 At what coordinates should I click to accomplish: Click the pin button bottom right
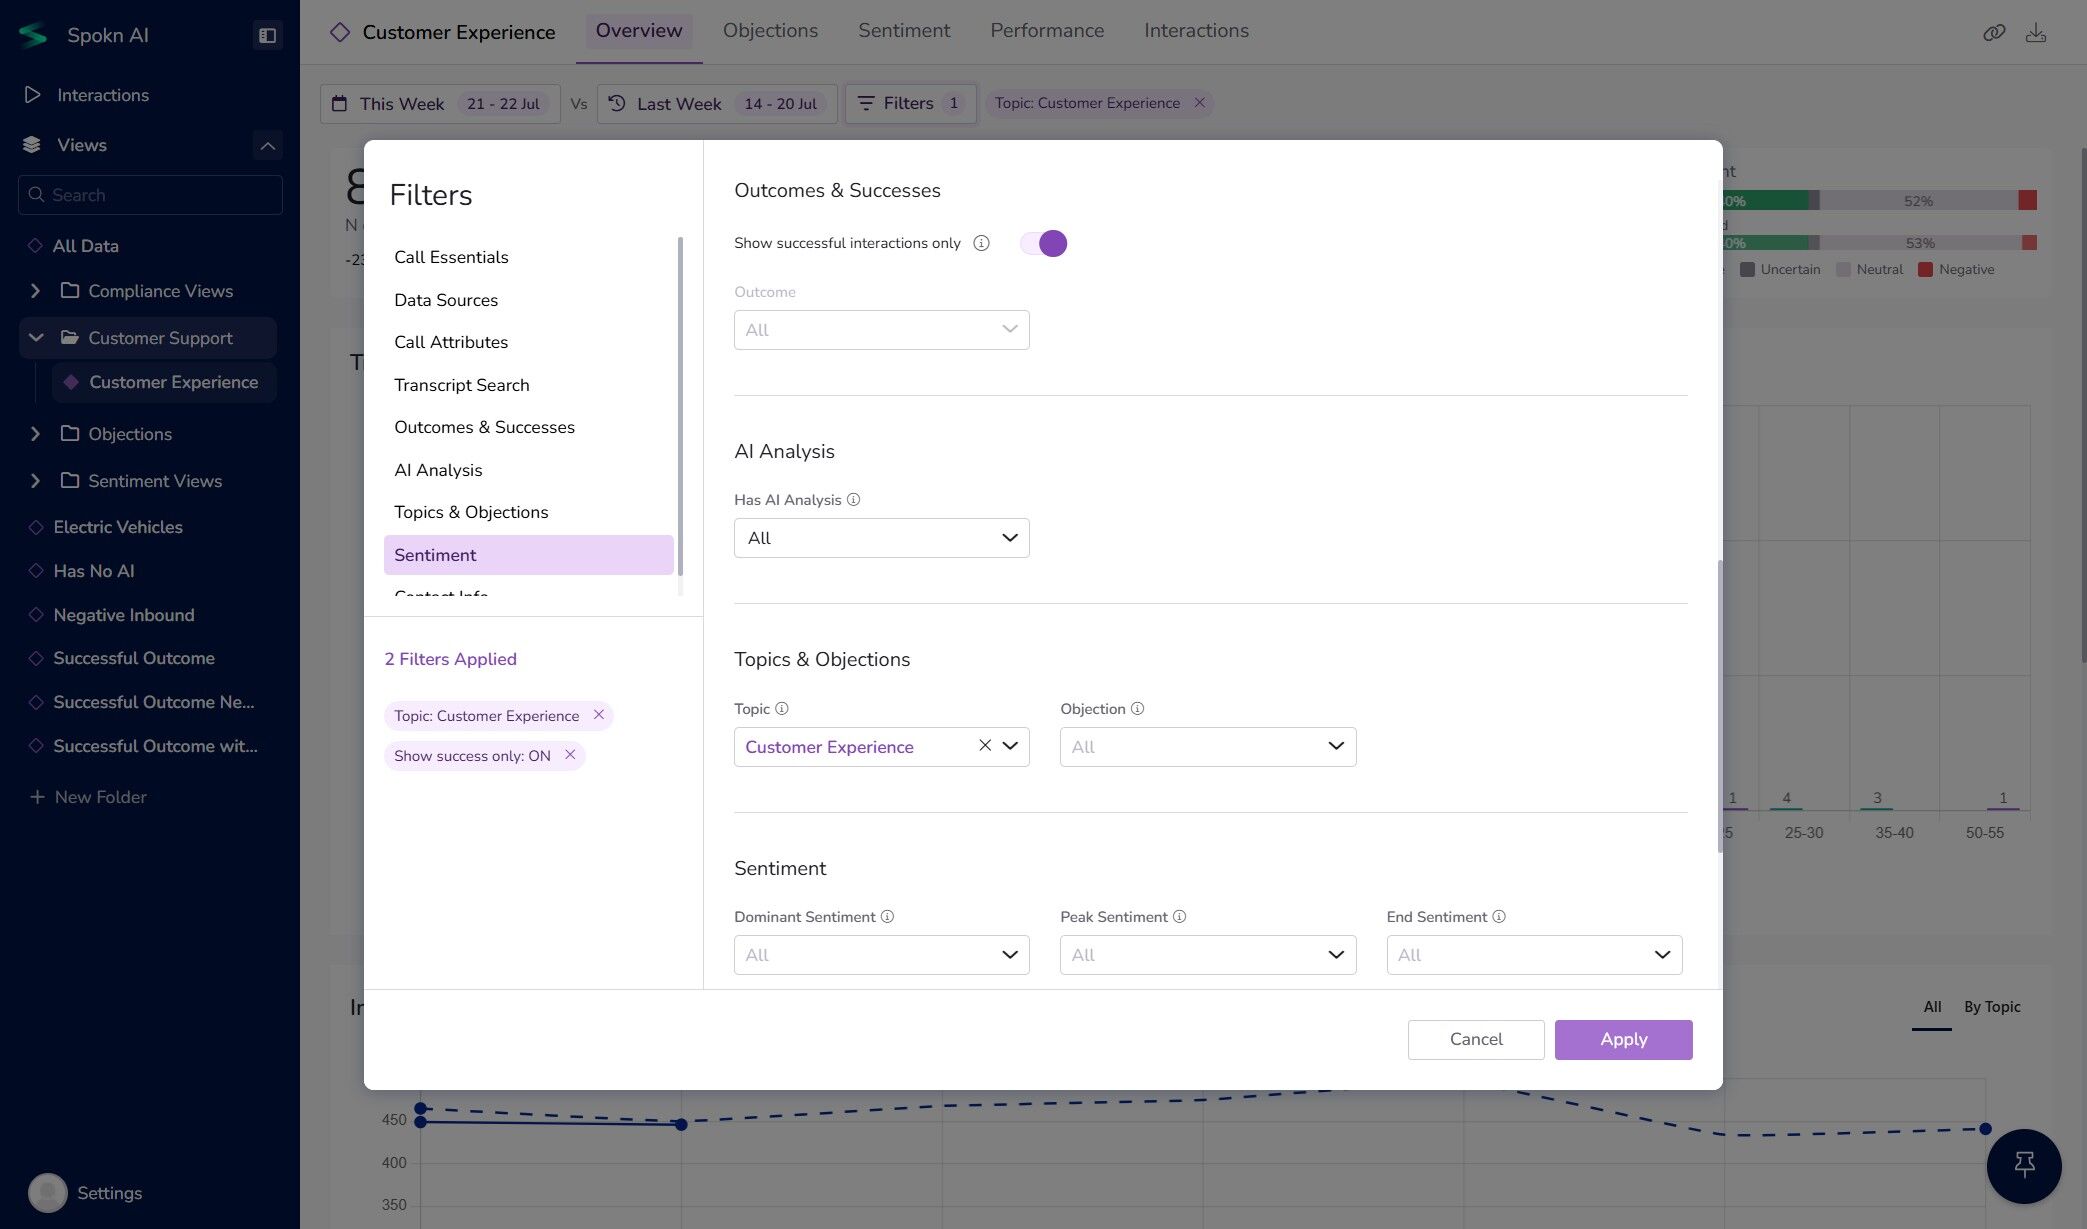pyautogui.click(x=2023, y=1165)
